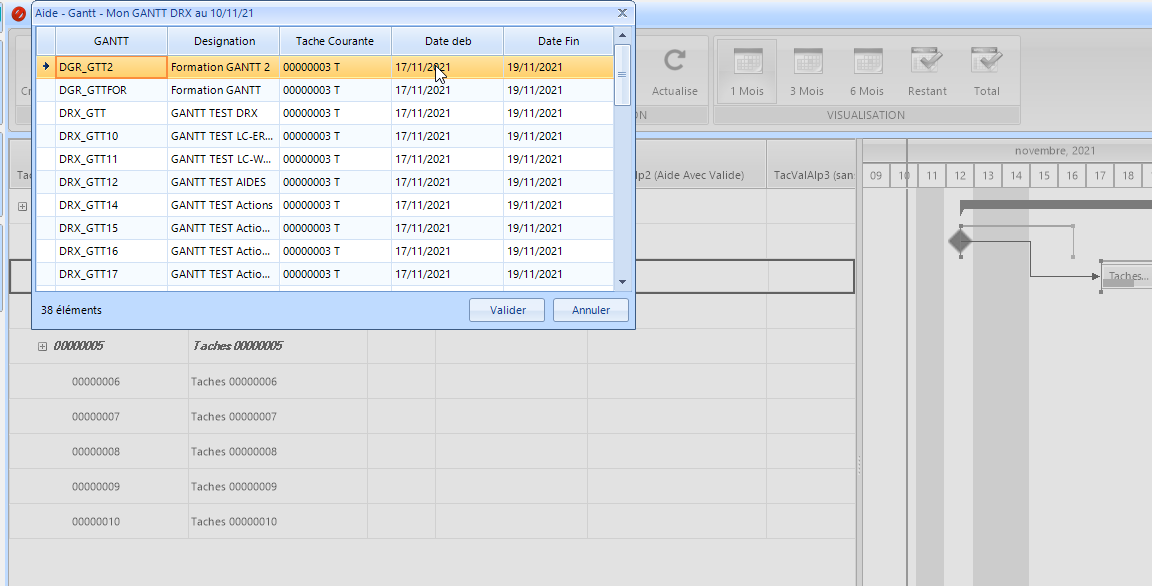Click the milestone diamond in Gantt chart
This screenshot has width=1152, height=586.
pyautogui.click(x=960, y=241)
